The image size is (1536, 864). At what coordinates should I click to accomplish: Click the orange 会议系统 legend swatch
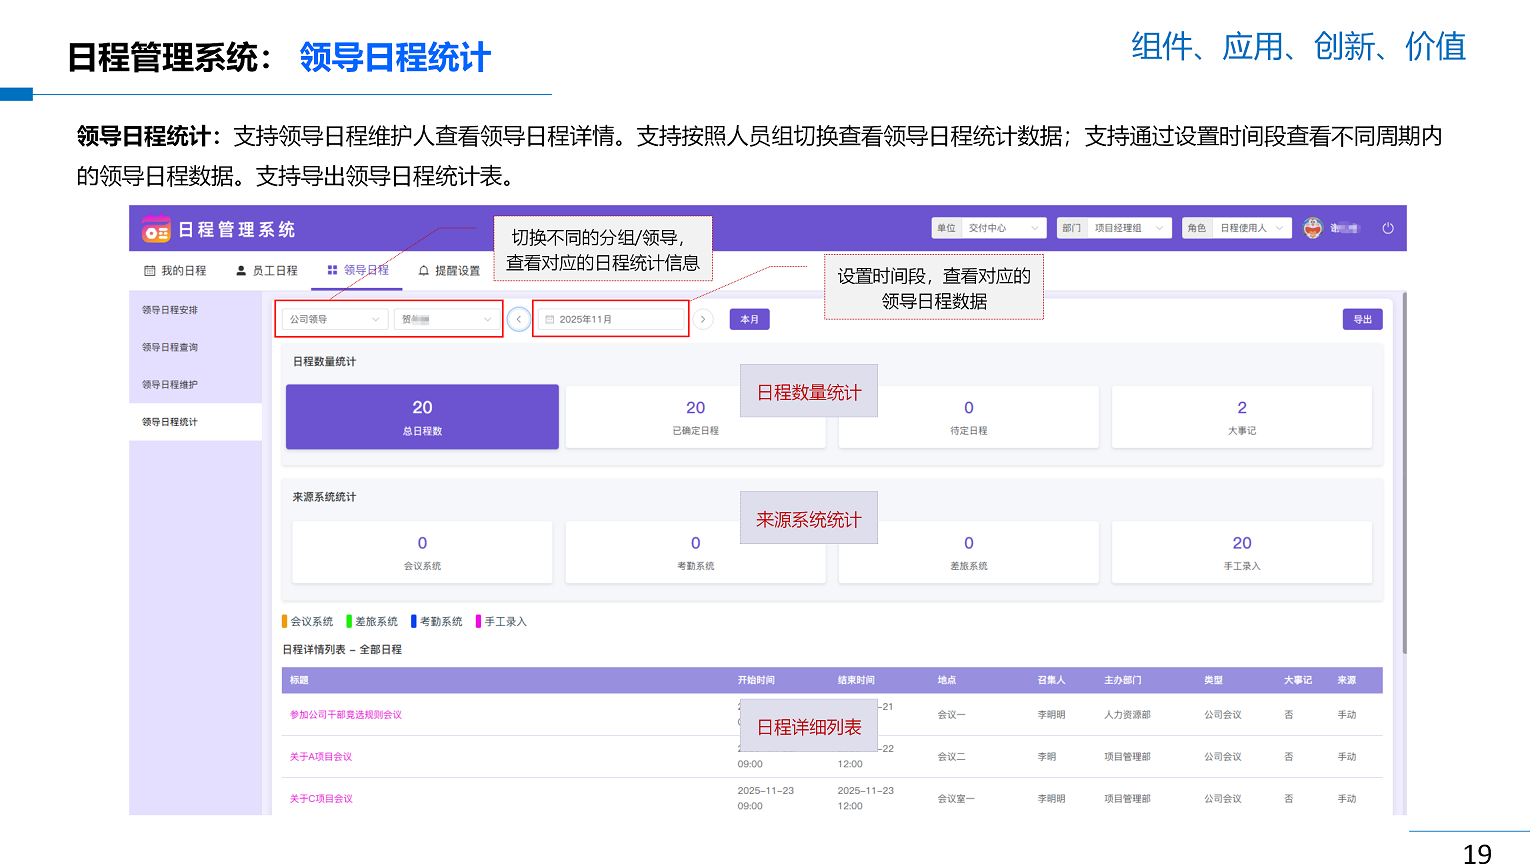click(x=285, y=622)
